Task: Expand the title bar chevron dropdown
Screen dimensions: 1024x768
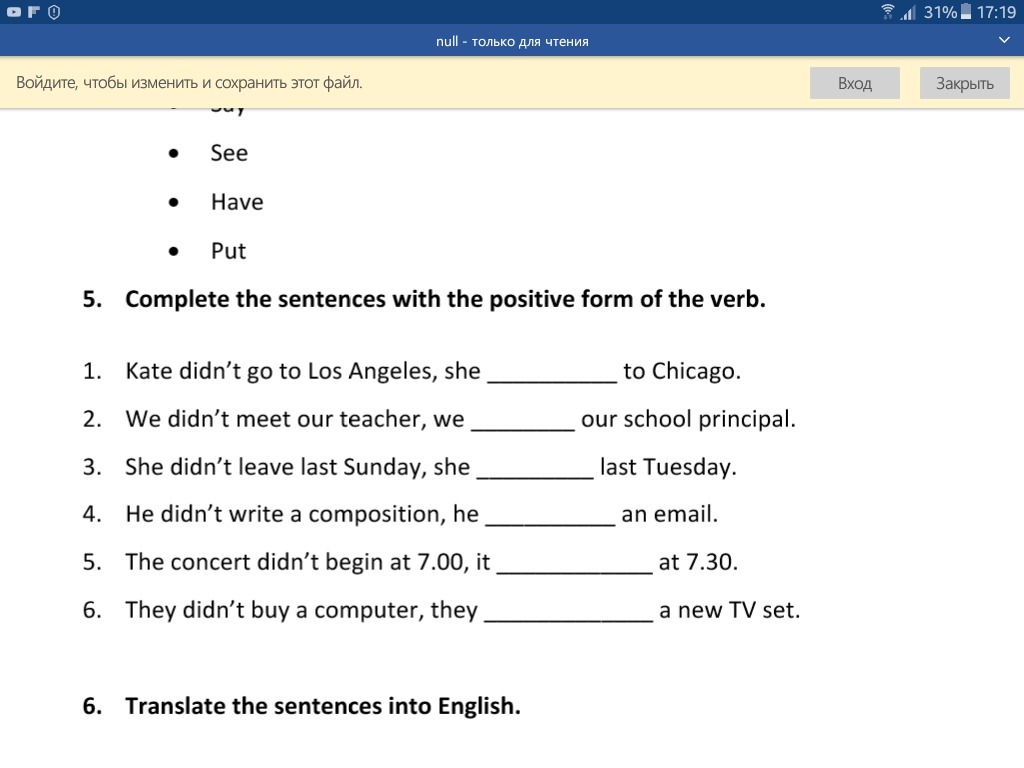Action: click(x=1004, y=40)
